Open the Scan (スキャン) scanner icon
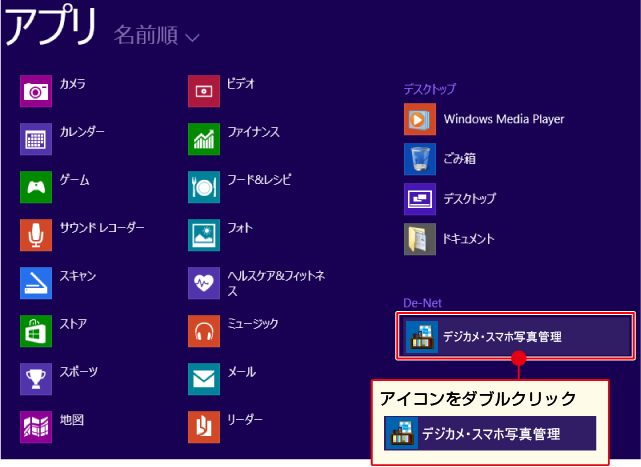The image size is (641, 467). 36,283
